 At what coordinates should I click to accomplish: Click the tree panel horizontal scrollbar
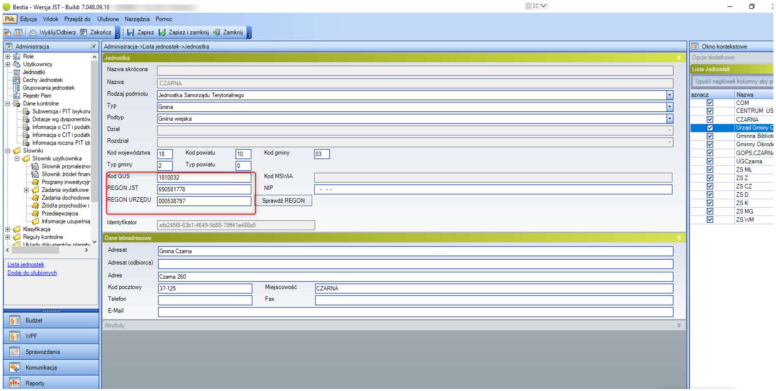coord(48,250)
